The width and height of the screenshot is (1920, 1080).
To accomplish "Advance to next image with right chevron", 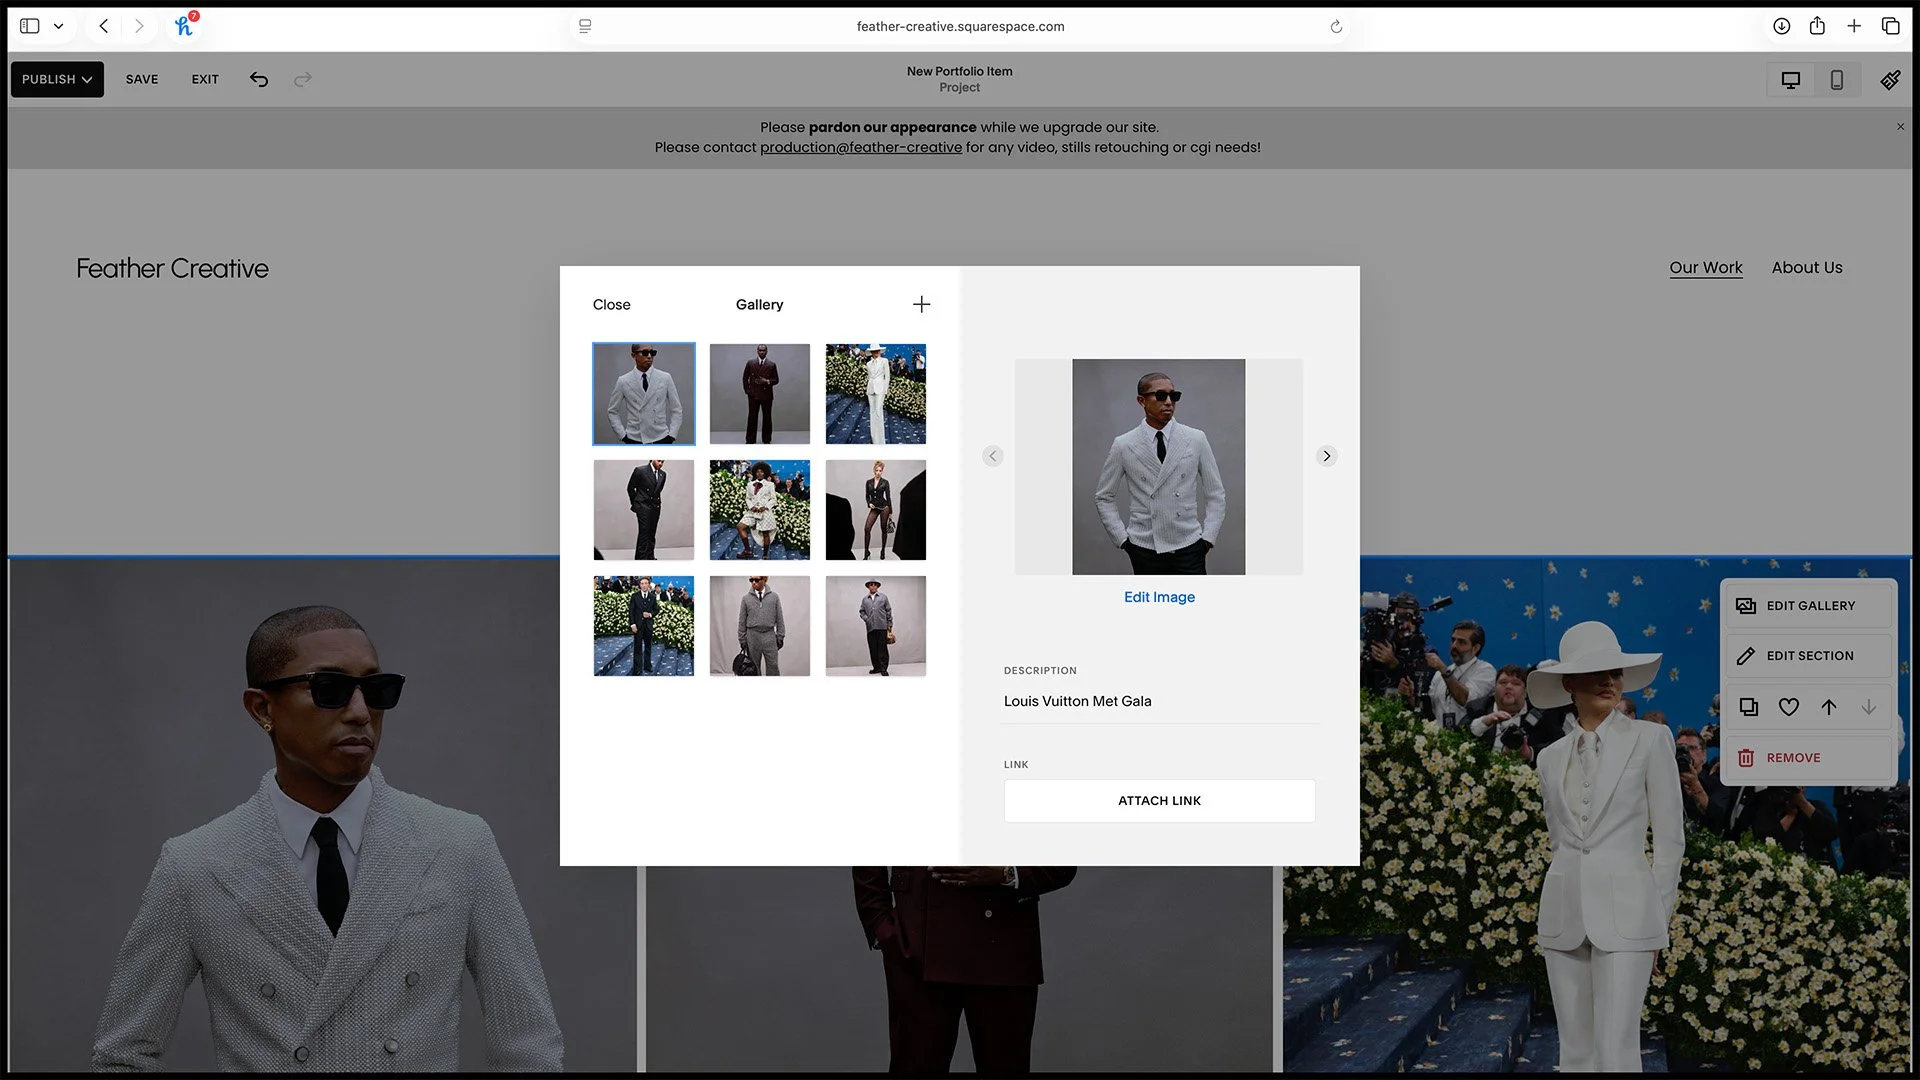I will (1327, 456).
